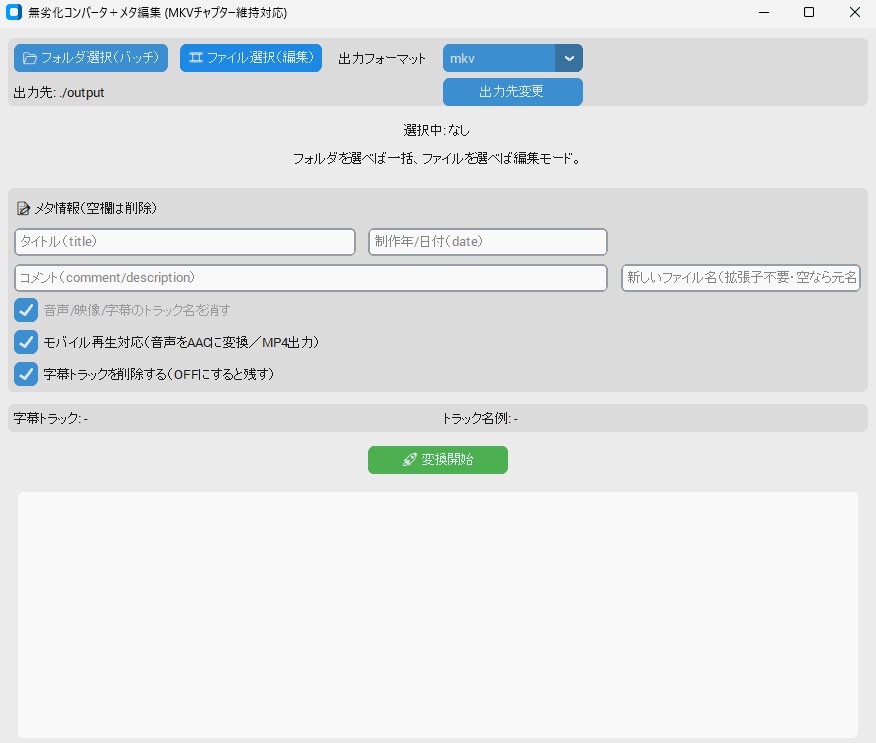This screenshot has height=743, width=876.
Task: Click the タイトル（title） input field
Action: tap(184, 242)
